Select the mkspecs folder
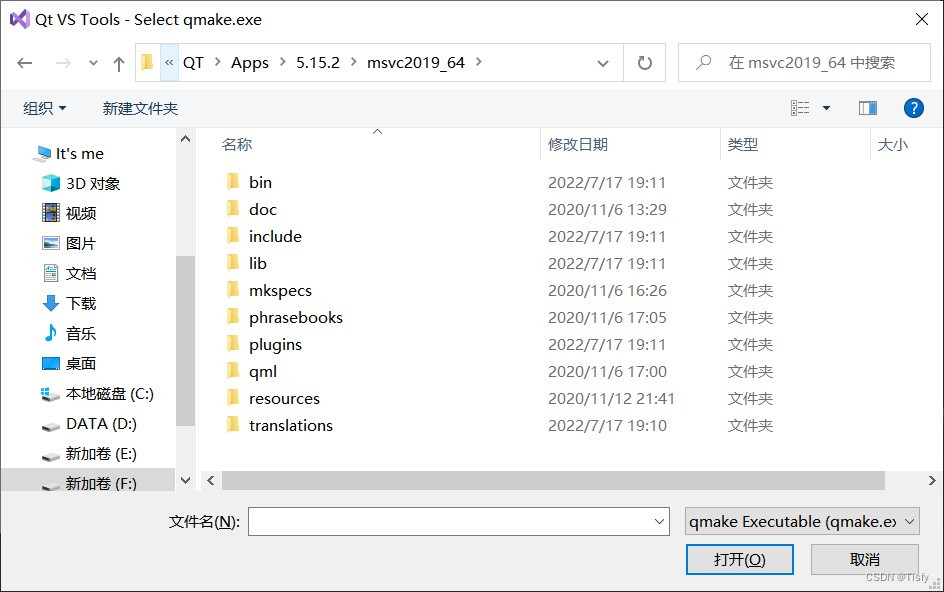The image size is (944, 592). (x=280, y=291)
